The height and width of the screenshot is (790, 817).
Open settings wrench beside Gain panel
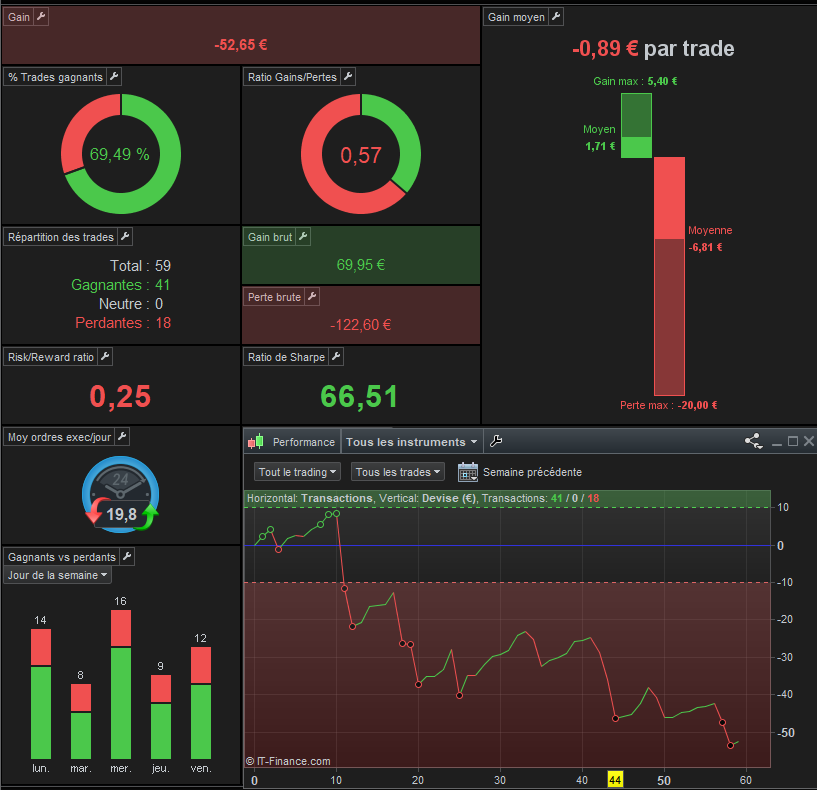41,17
